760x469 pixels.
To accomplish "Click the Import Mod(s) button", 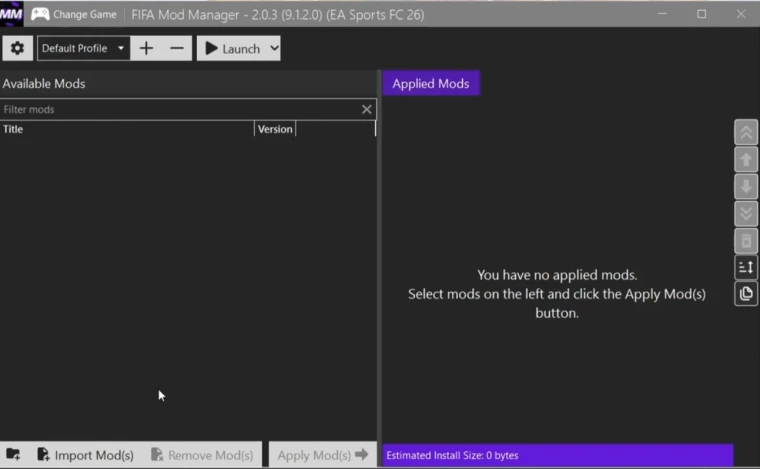I will pos(85,455).
